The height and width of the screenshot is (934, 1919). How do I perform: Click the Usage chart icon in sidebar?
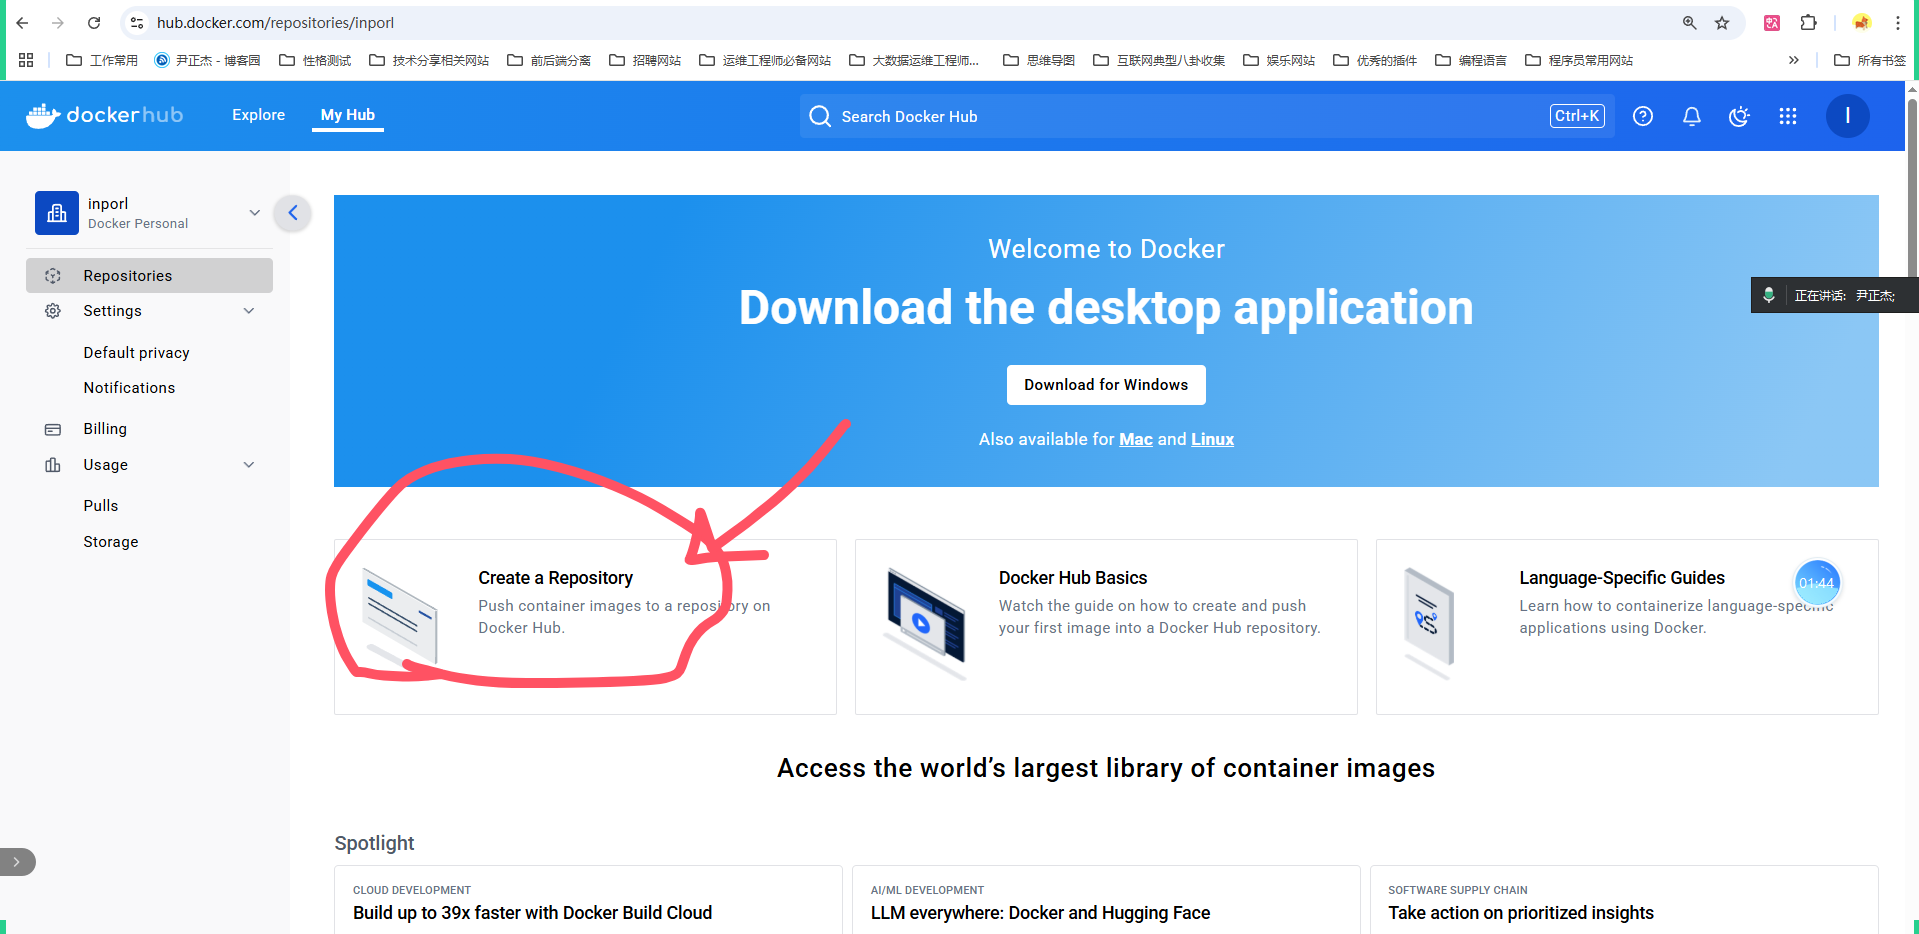pyautogui.click(x=53, y=465)
